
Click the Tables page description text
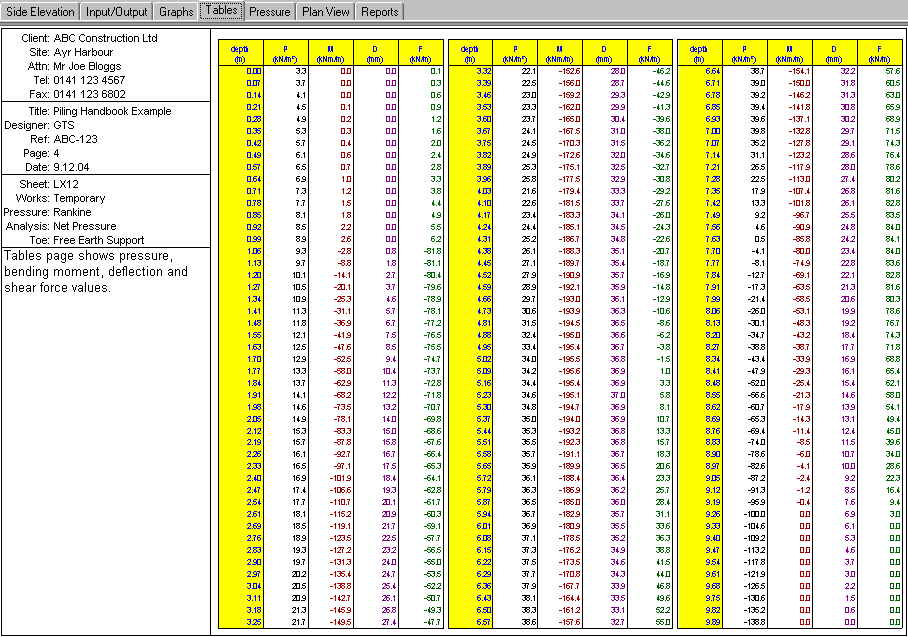click(x=95, y=271)
